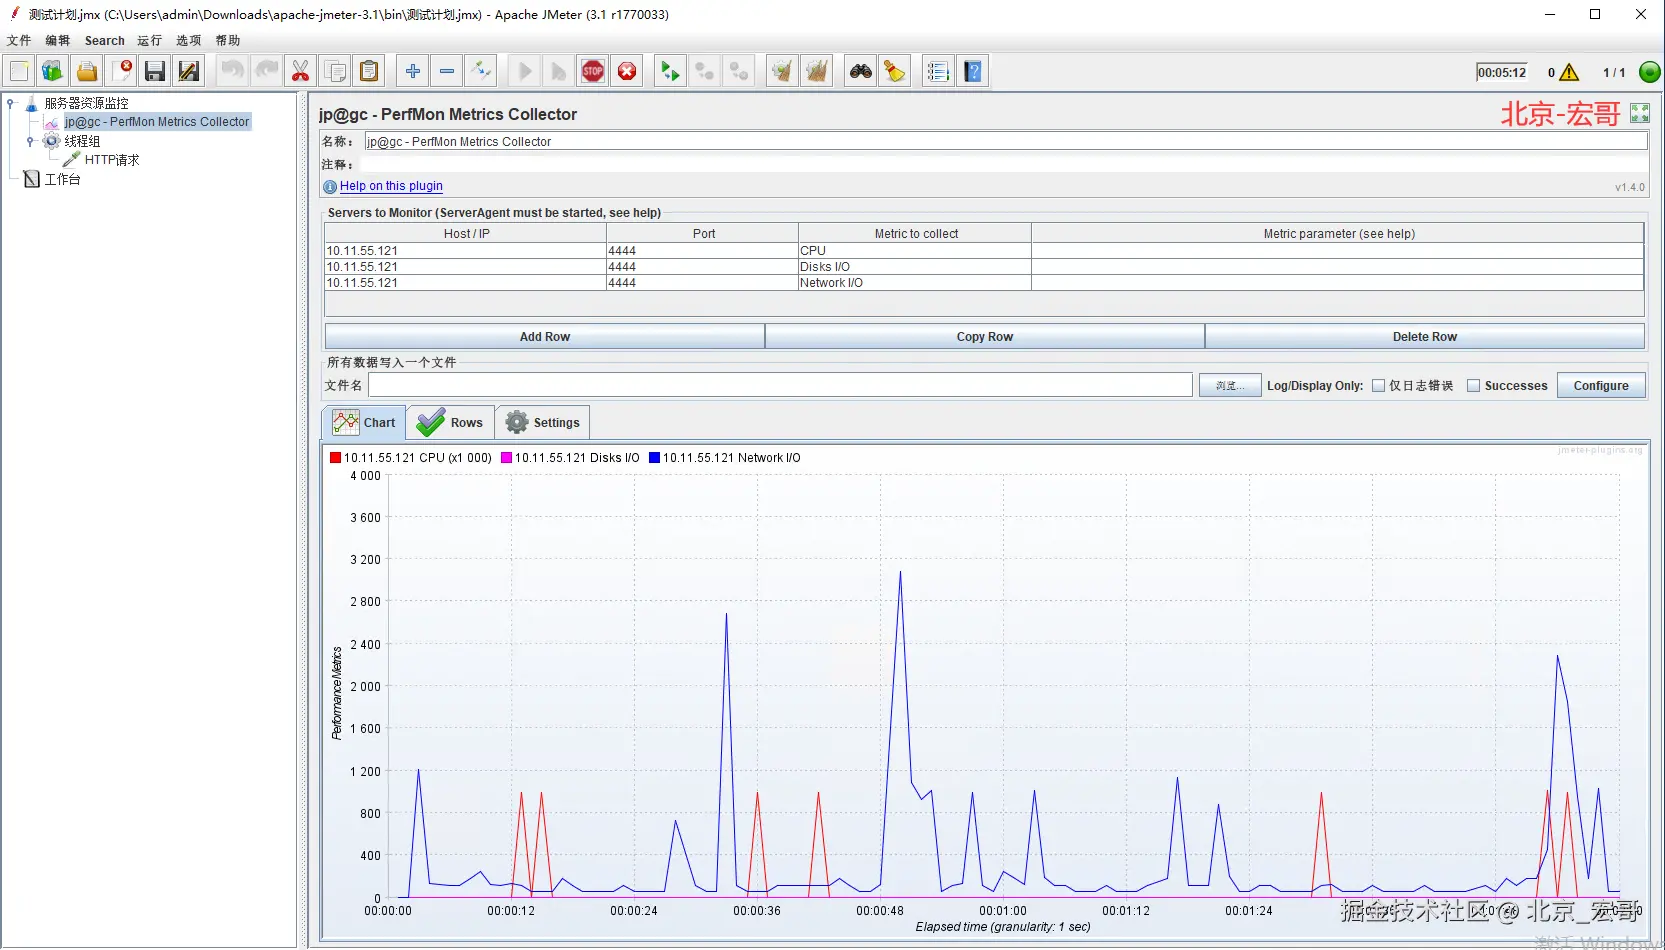
Task: Click the Open file folder icon
Action: (87, 71)
